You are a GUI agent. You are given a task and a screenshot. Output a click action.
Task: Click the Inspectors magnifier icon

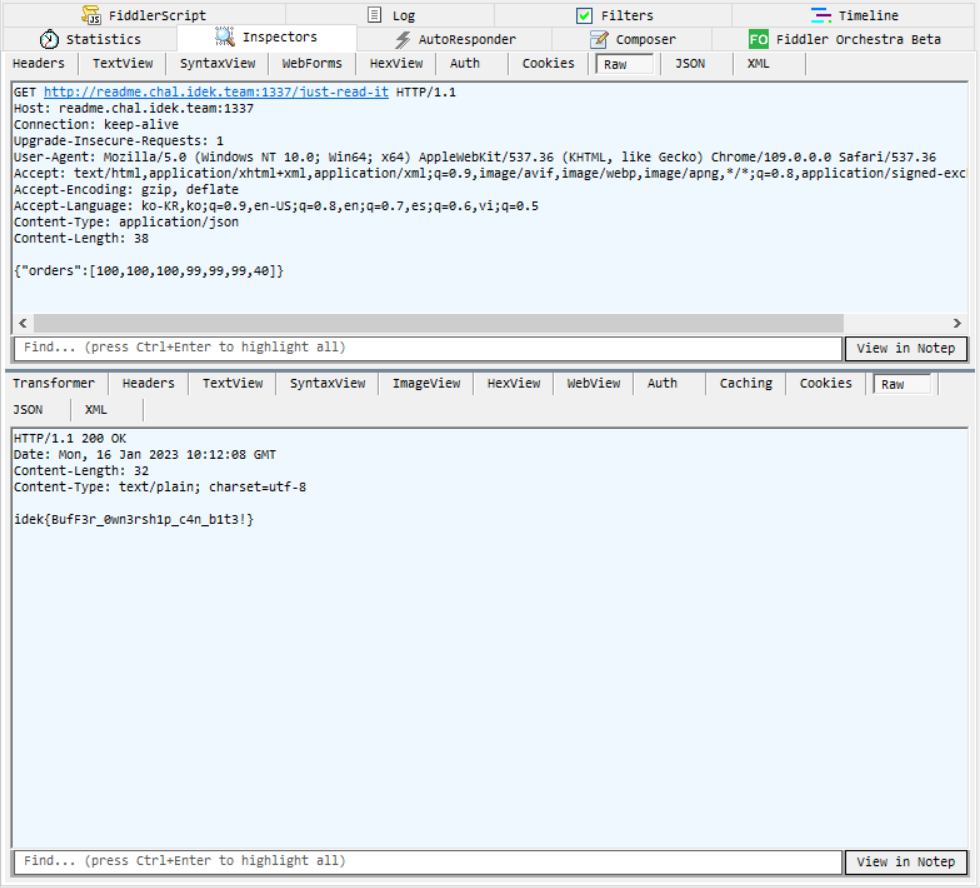coord(224,37)
